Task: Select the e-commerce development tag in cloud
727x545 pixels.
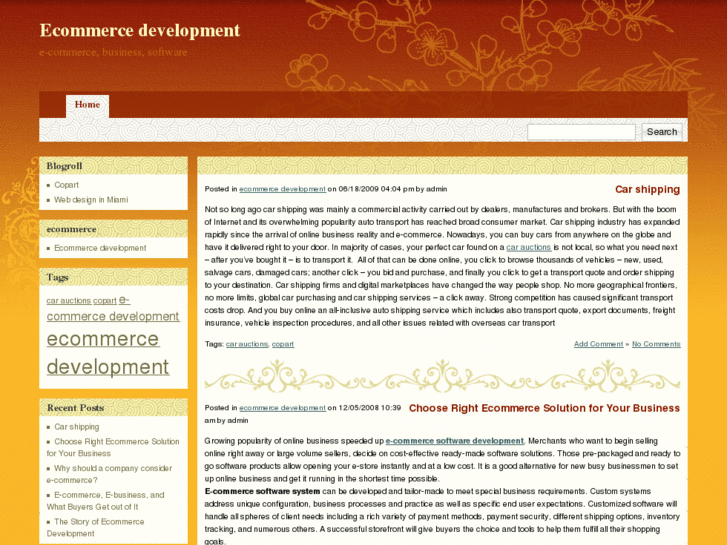Action: tap(113, 309)
